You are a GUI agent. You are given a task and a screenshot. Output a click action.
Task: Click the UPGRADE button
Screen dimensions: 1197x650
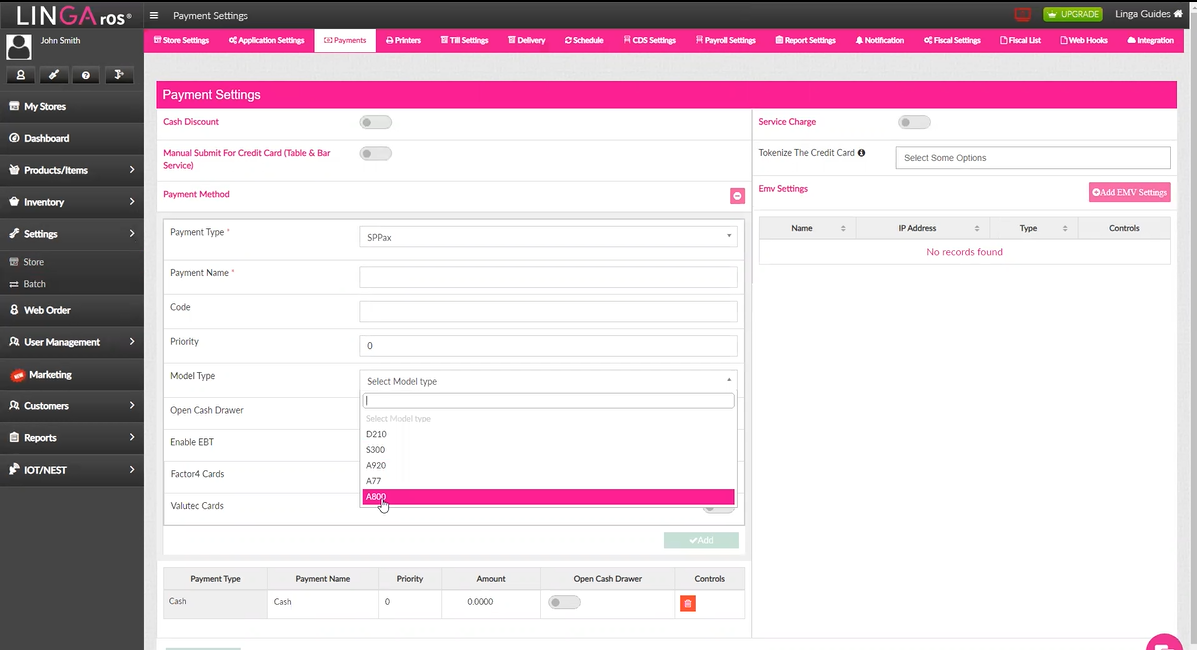coord(1073,15)
